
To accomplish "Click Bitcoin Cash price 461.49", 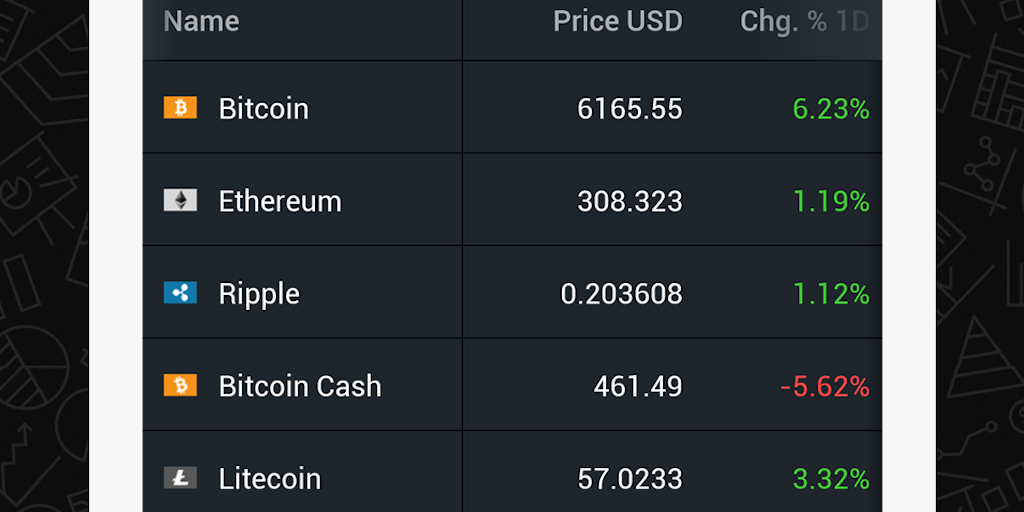I will [x=638, y=386].
